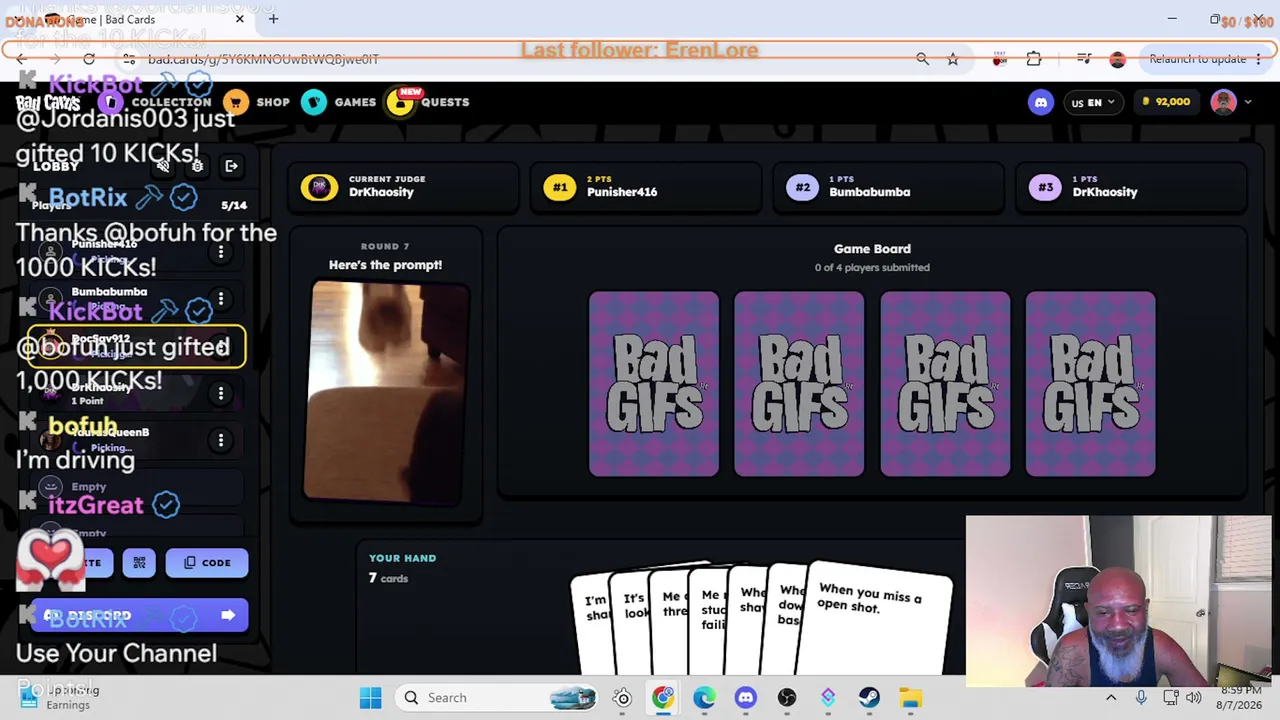
Task: Toggle the lobby sound mute icon
Action: click(x=163, y=166)
